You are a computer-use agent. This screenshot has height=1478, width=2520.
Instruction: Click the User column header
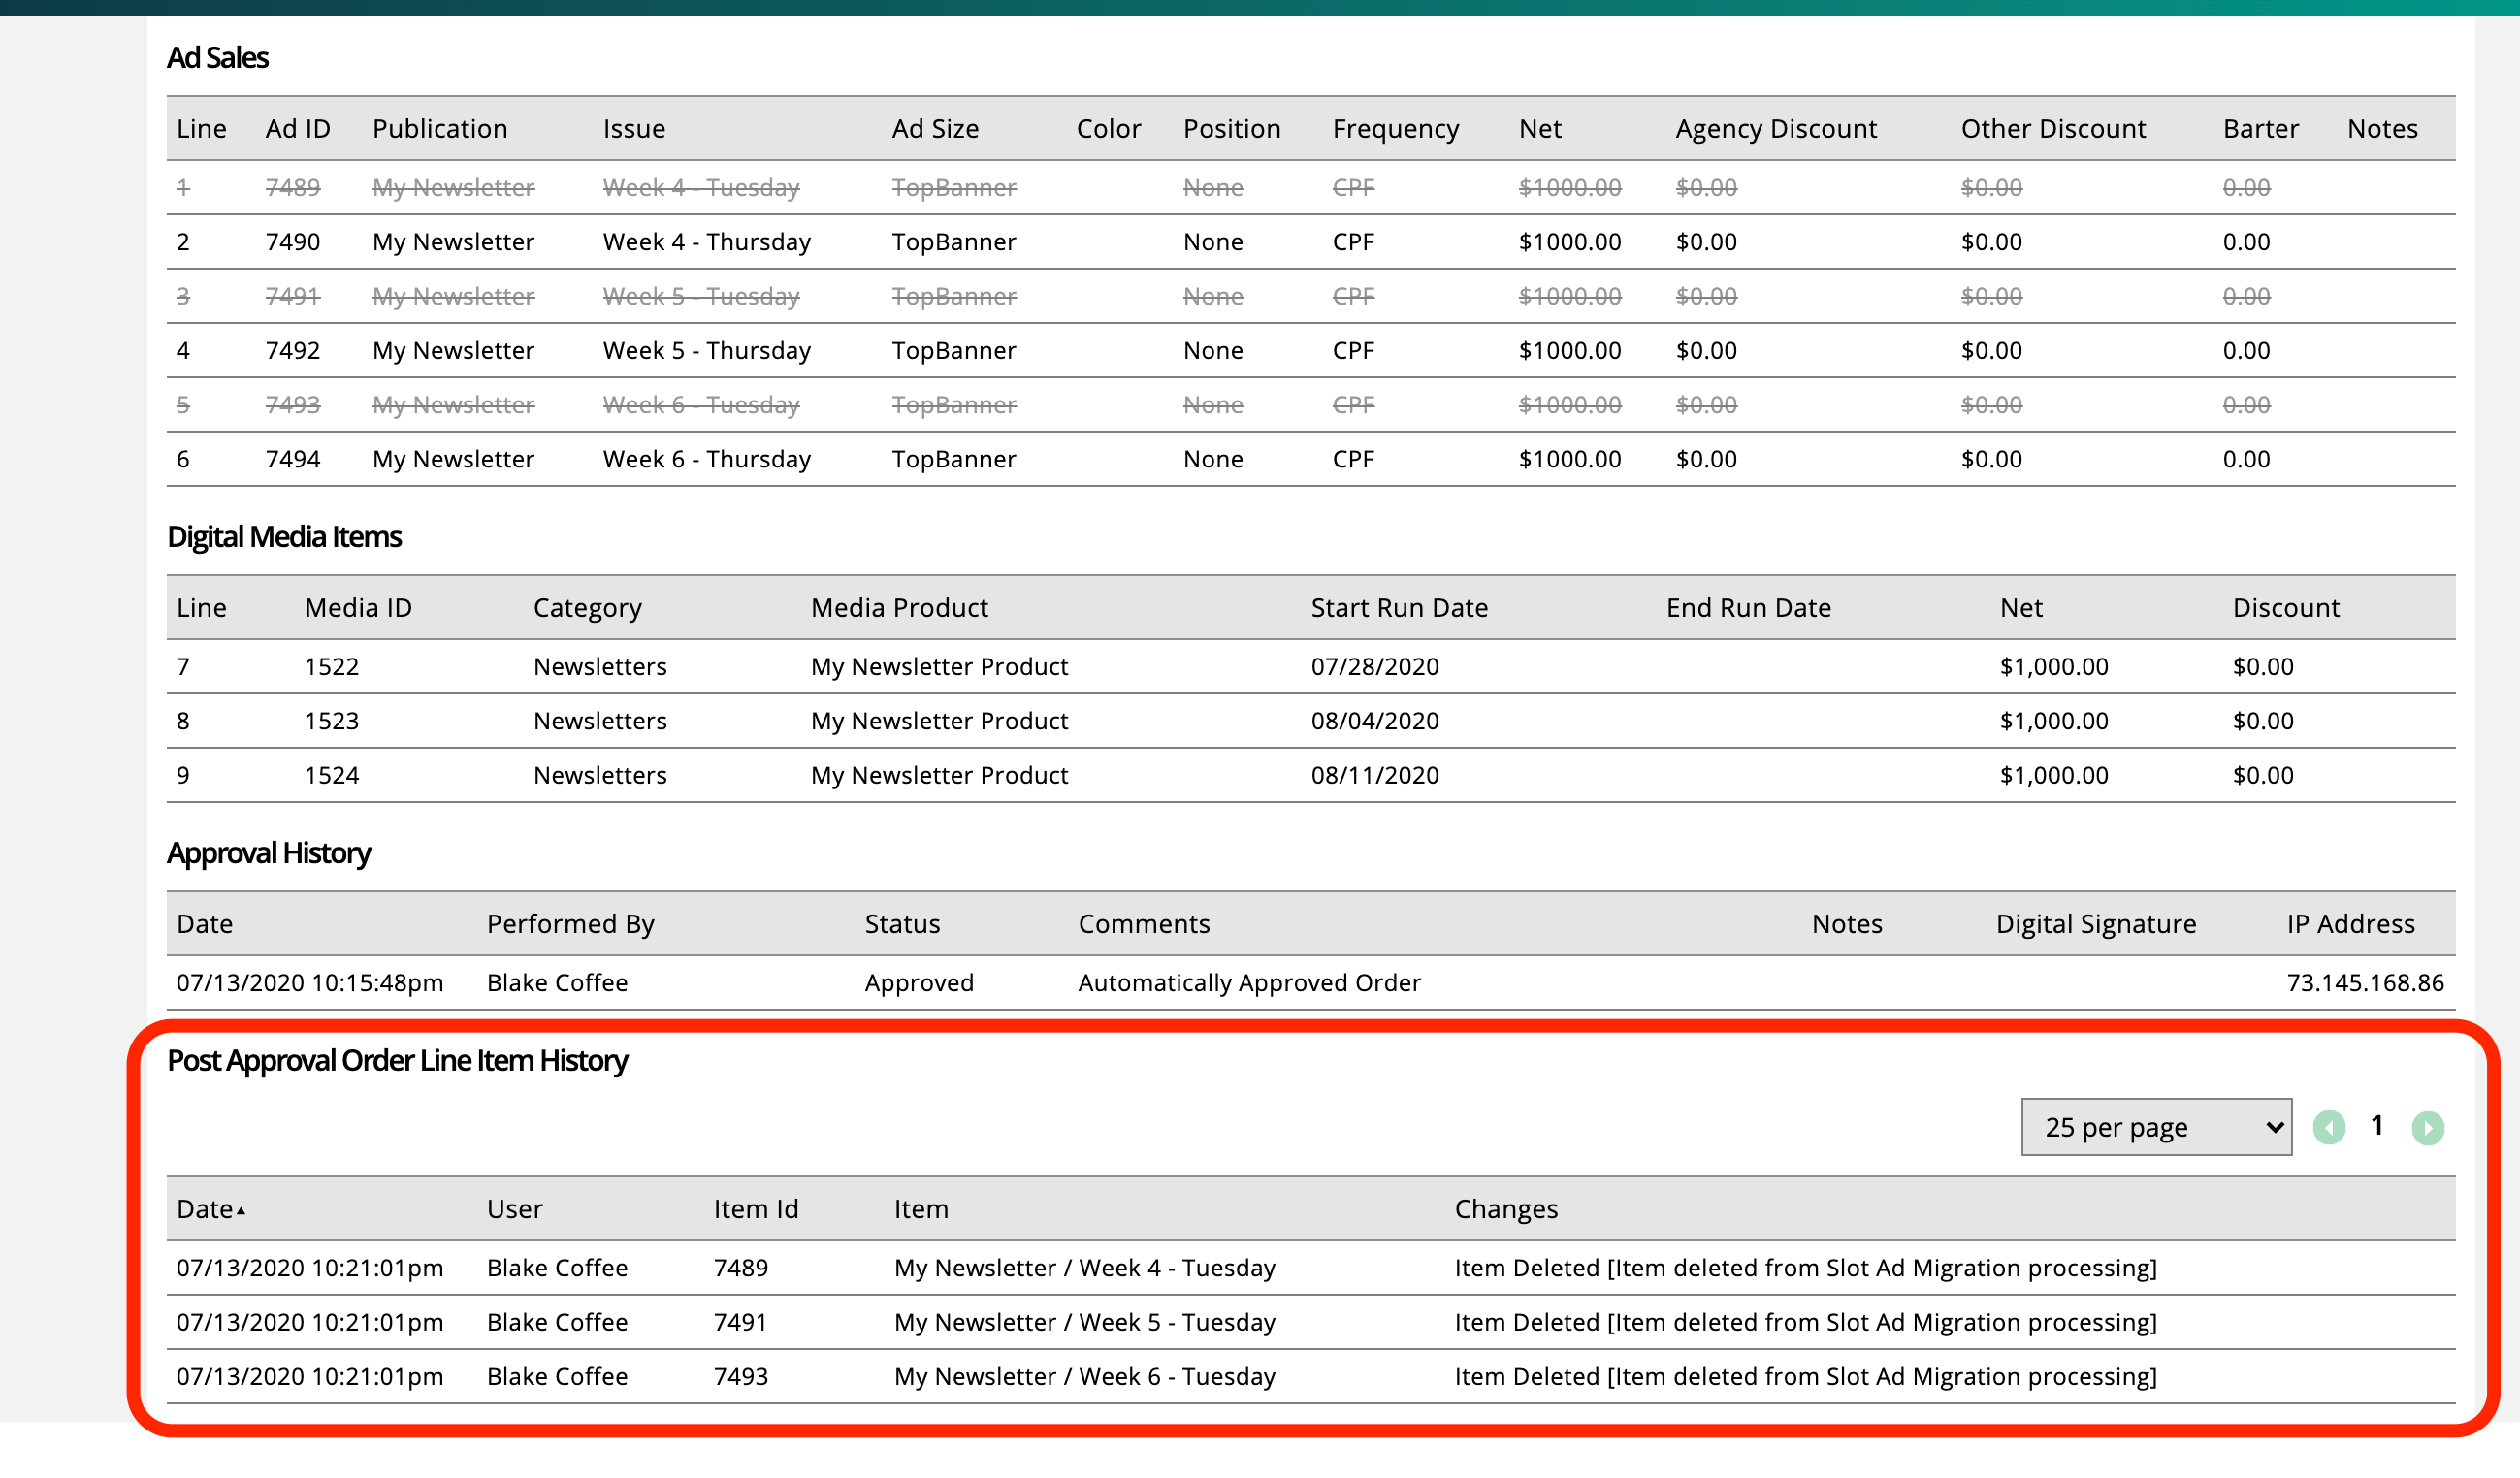click(x=514, y=1209)
